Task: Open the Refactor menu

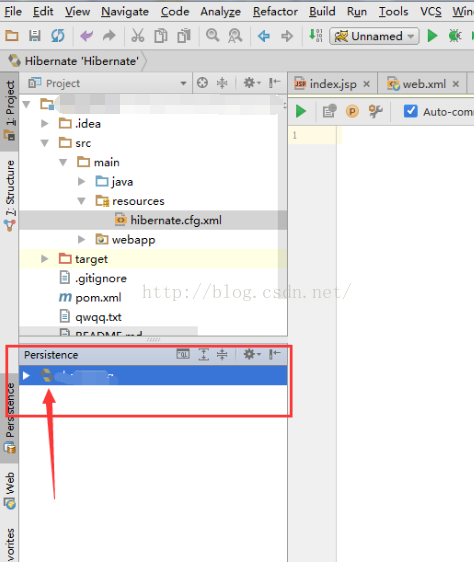Action: click(x=275, y=11)
